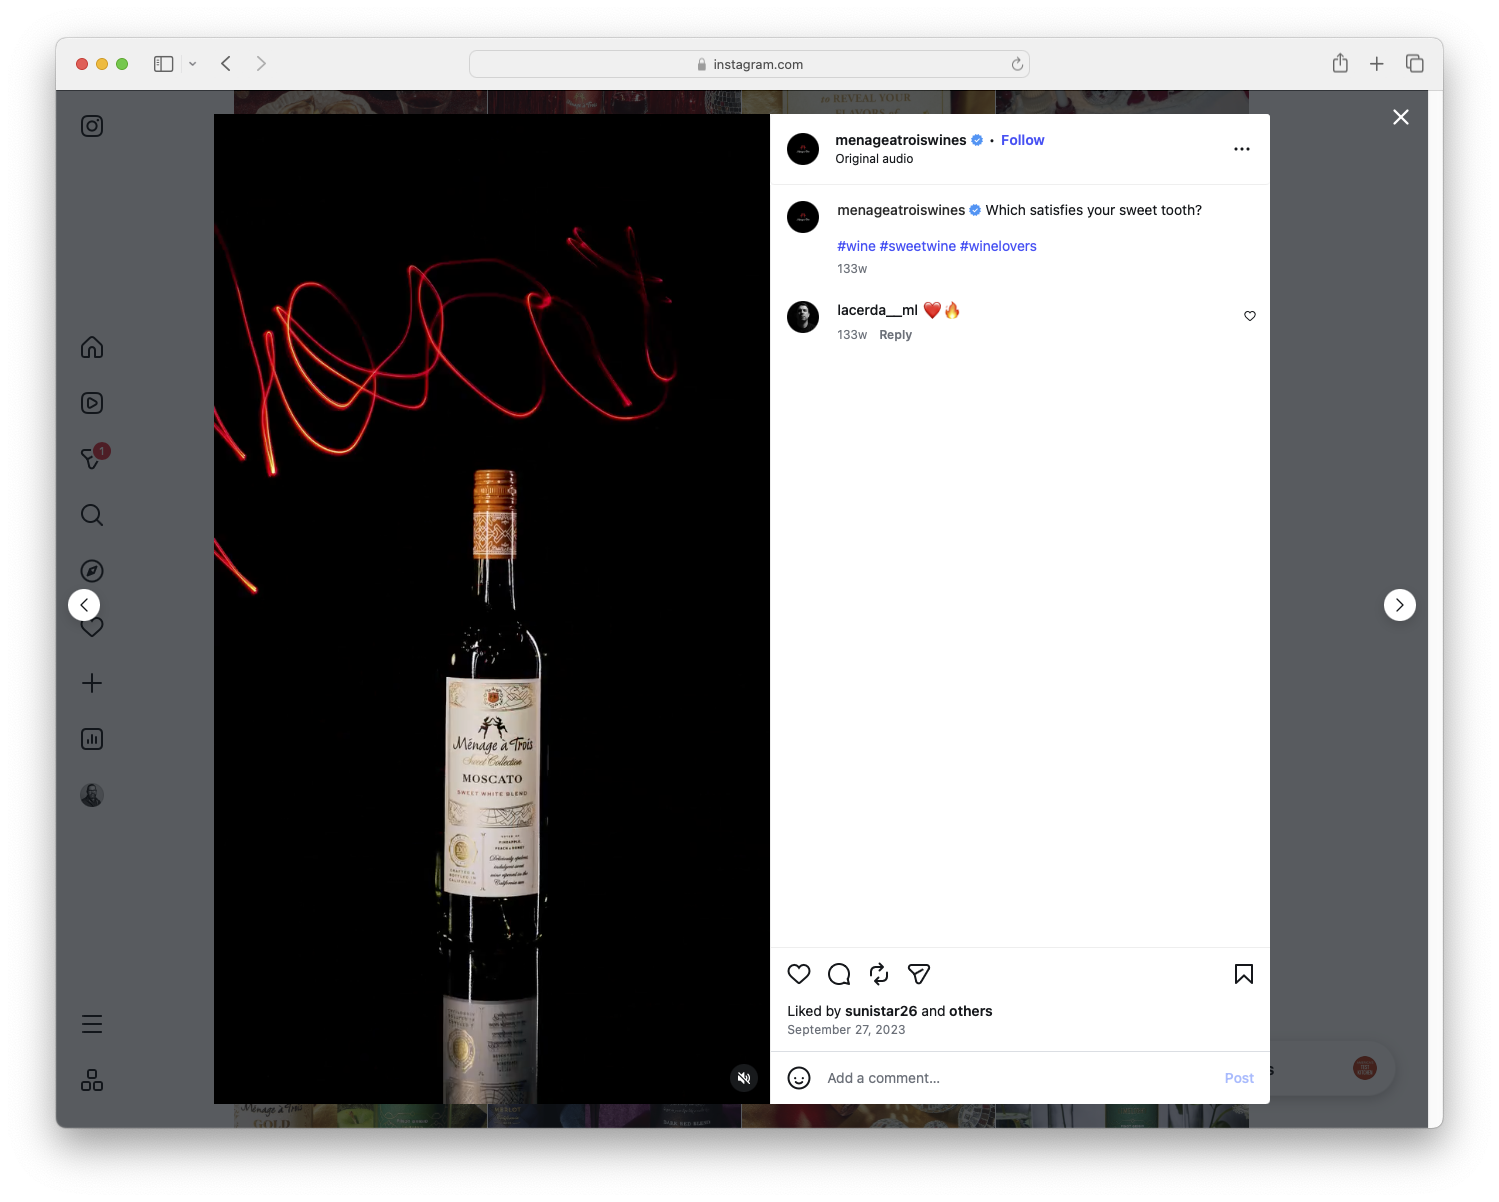Expand Safari tab group dropdown arrow
Screen dimensions: 1499x1202
pyautogui.click(x=192, y=64)
